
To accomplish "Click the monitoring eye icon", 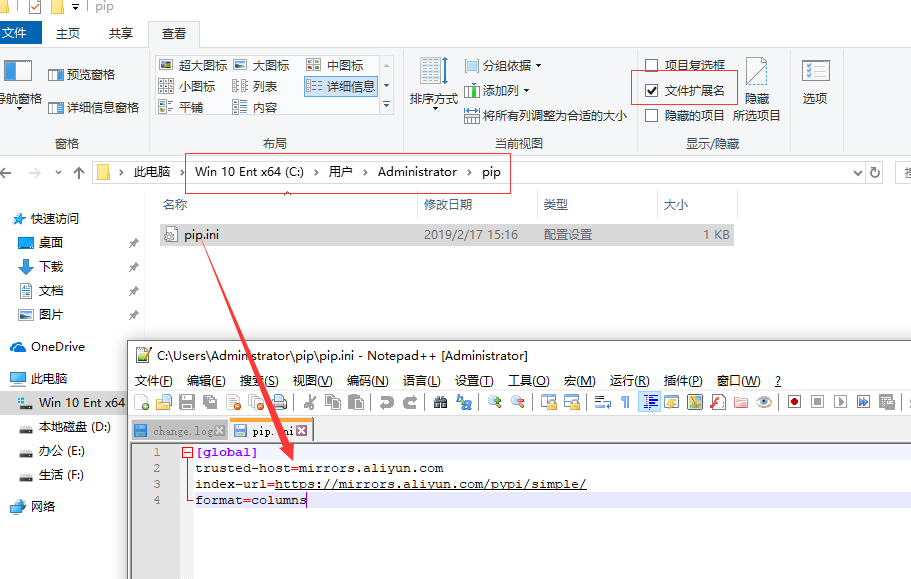I will pos(764,402).
